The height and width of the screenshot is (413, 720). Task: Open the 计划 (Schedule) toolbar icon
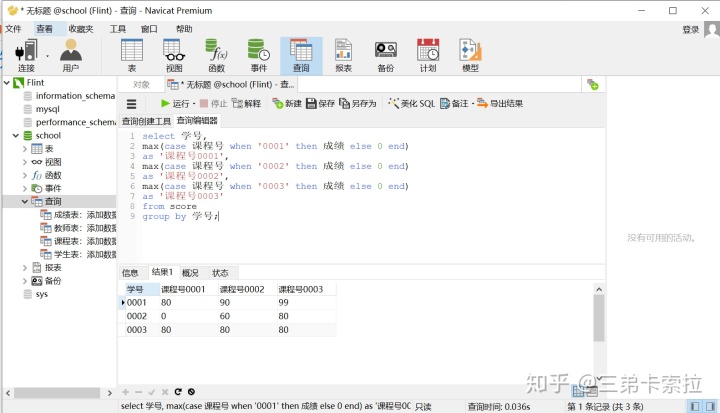(428, 56)
